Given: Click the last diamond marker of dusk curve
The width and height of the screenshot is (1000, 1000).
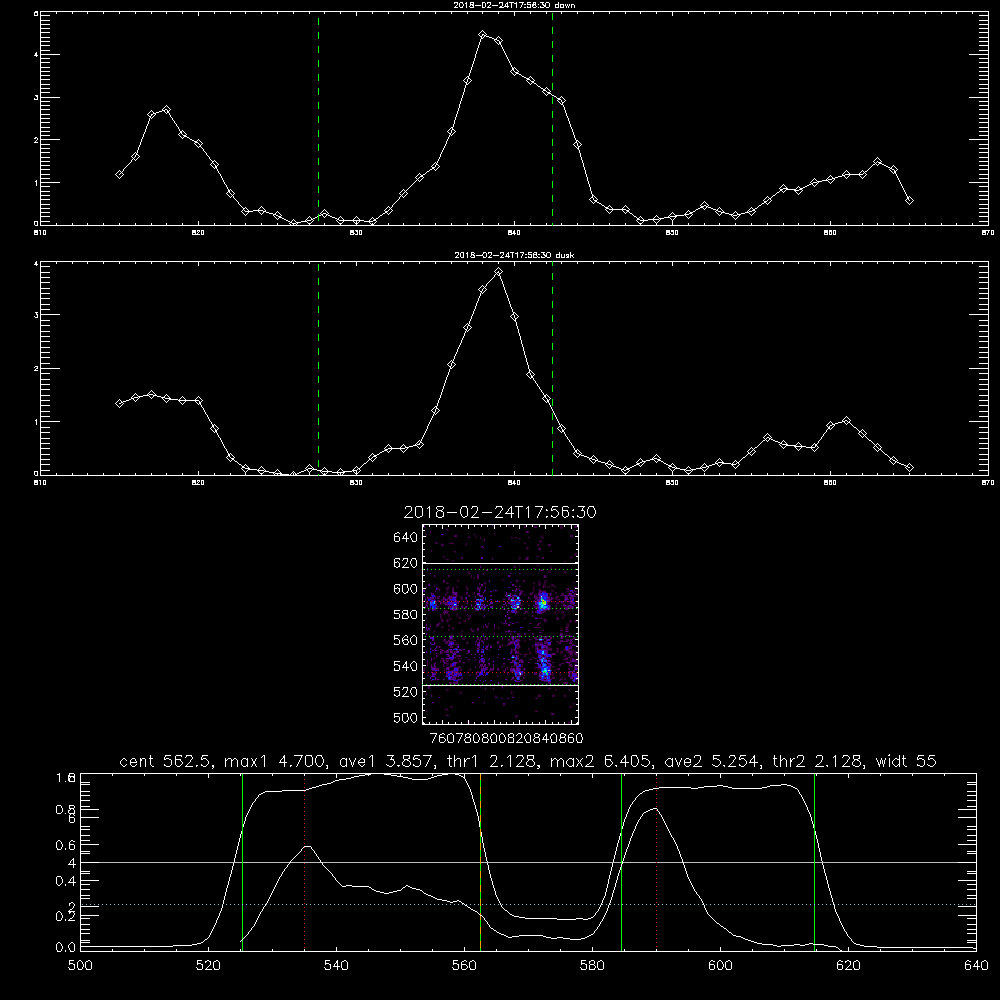Looking at the screenshot, I should coord(909,467).
